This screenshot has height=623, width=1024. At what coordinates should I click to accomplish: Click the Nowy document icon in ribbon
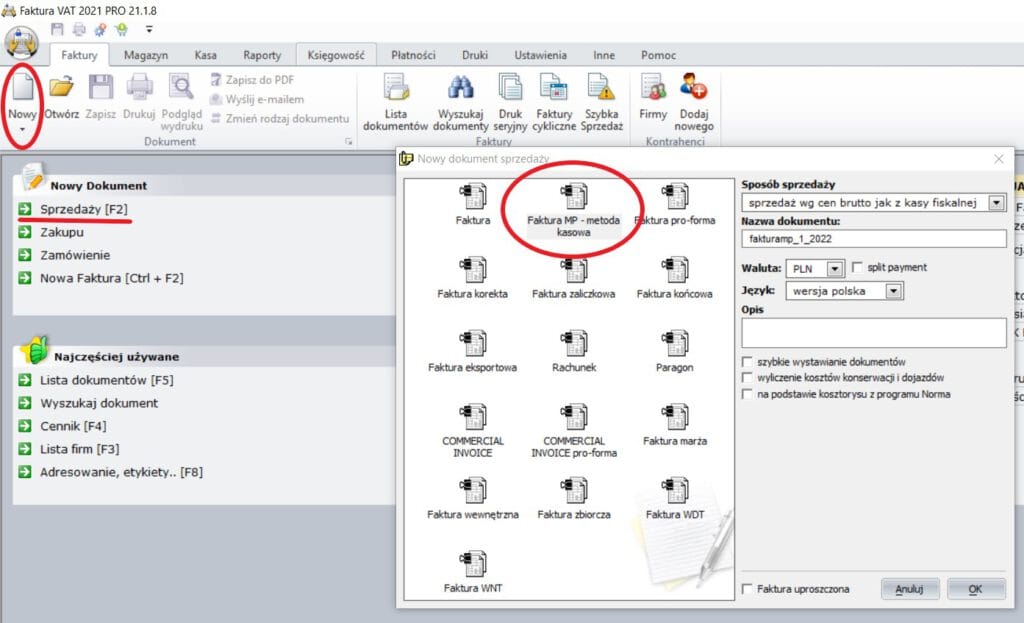click(x=21, y=92)
